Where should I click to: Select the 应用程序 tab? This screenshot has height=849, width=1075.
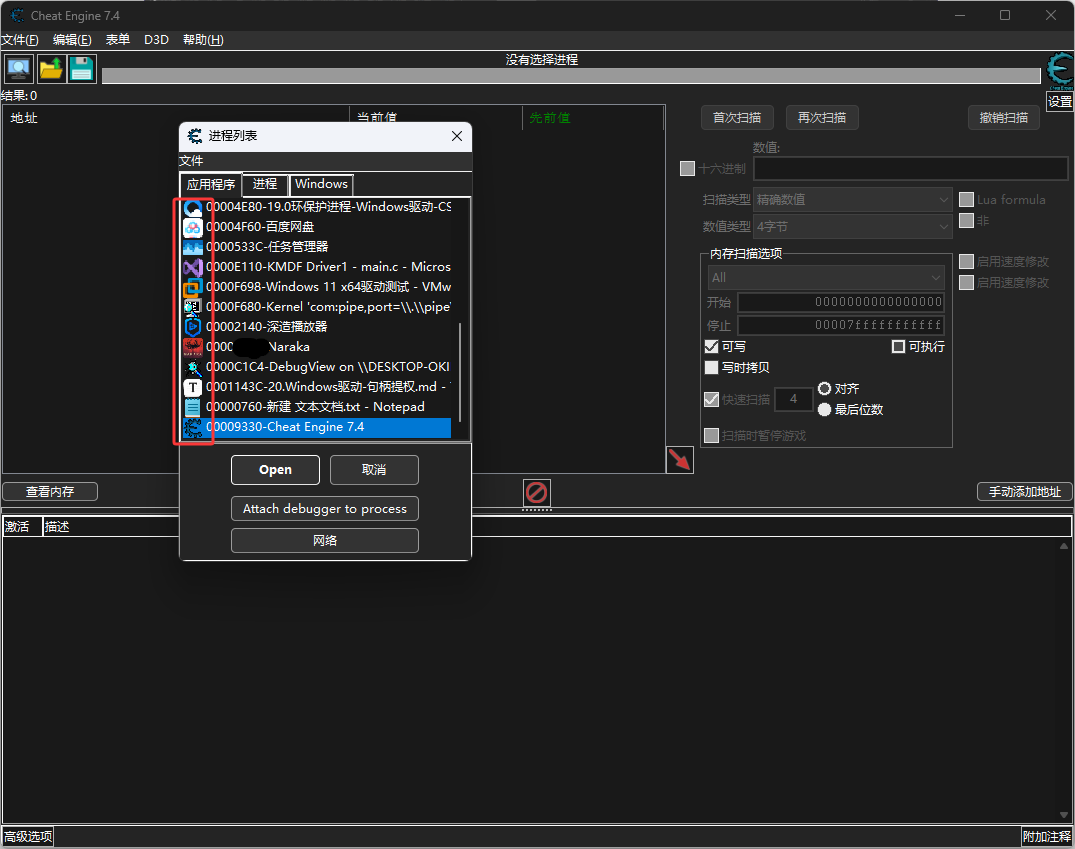click(210, 184)
